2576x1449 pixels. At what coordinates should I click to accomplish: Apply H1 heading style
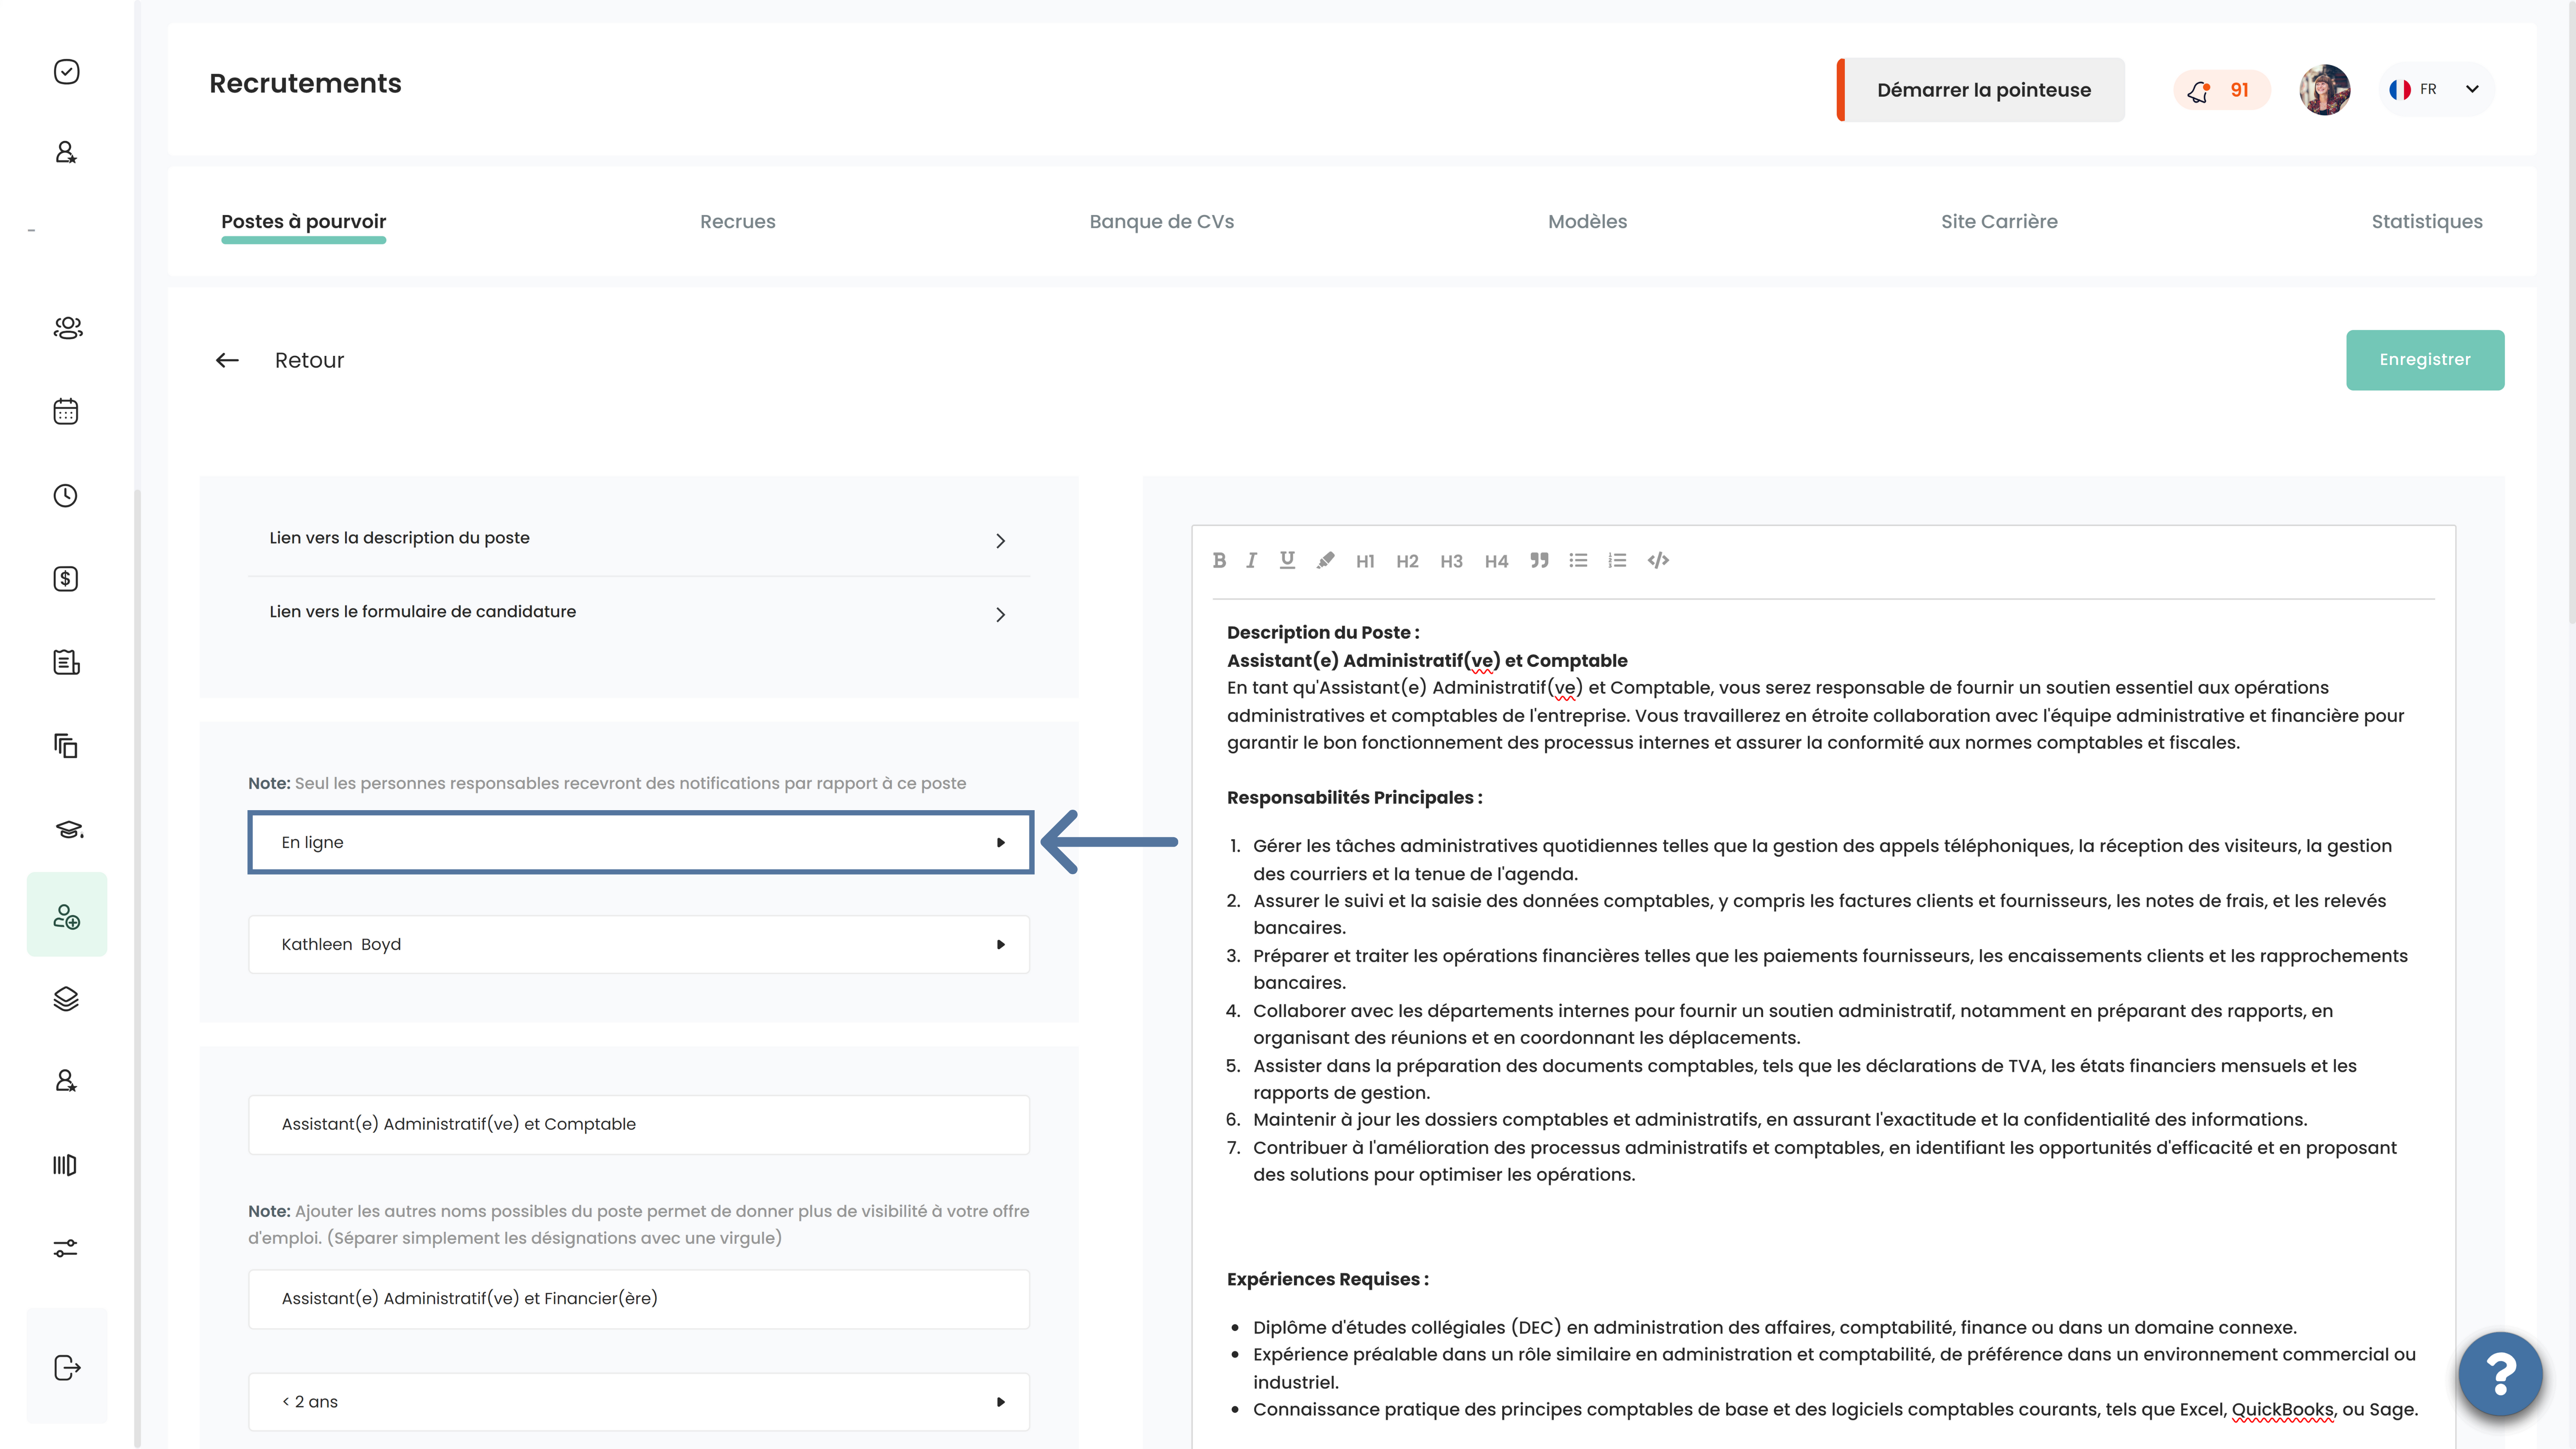1365,561
